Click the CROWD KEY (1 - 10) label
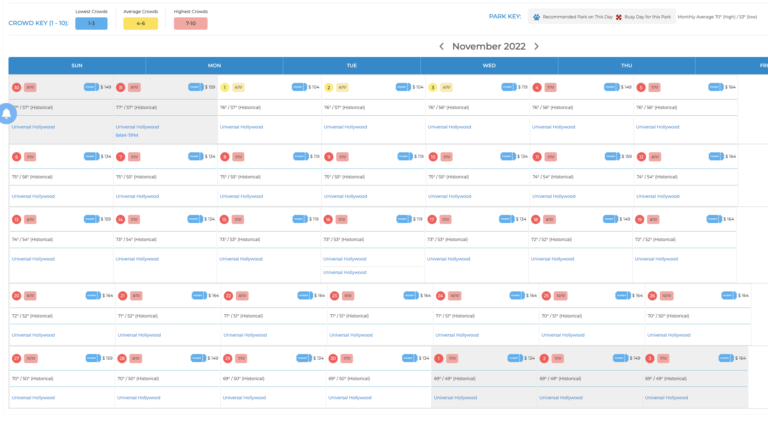The image size is (768, 424). pyautogui.click(x=39, y=23)
